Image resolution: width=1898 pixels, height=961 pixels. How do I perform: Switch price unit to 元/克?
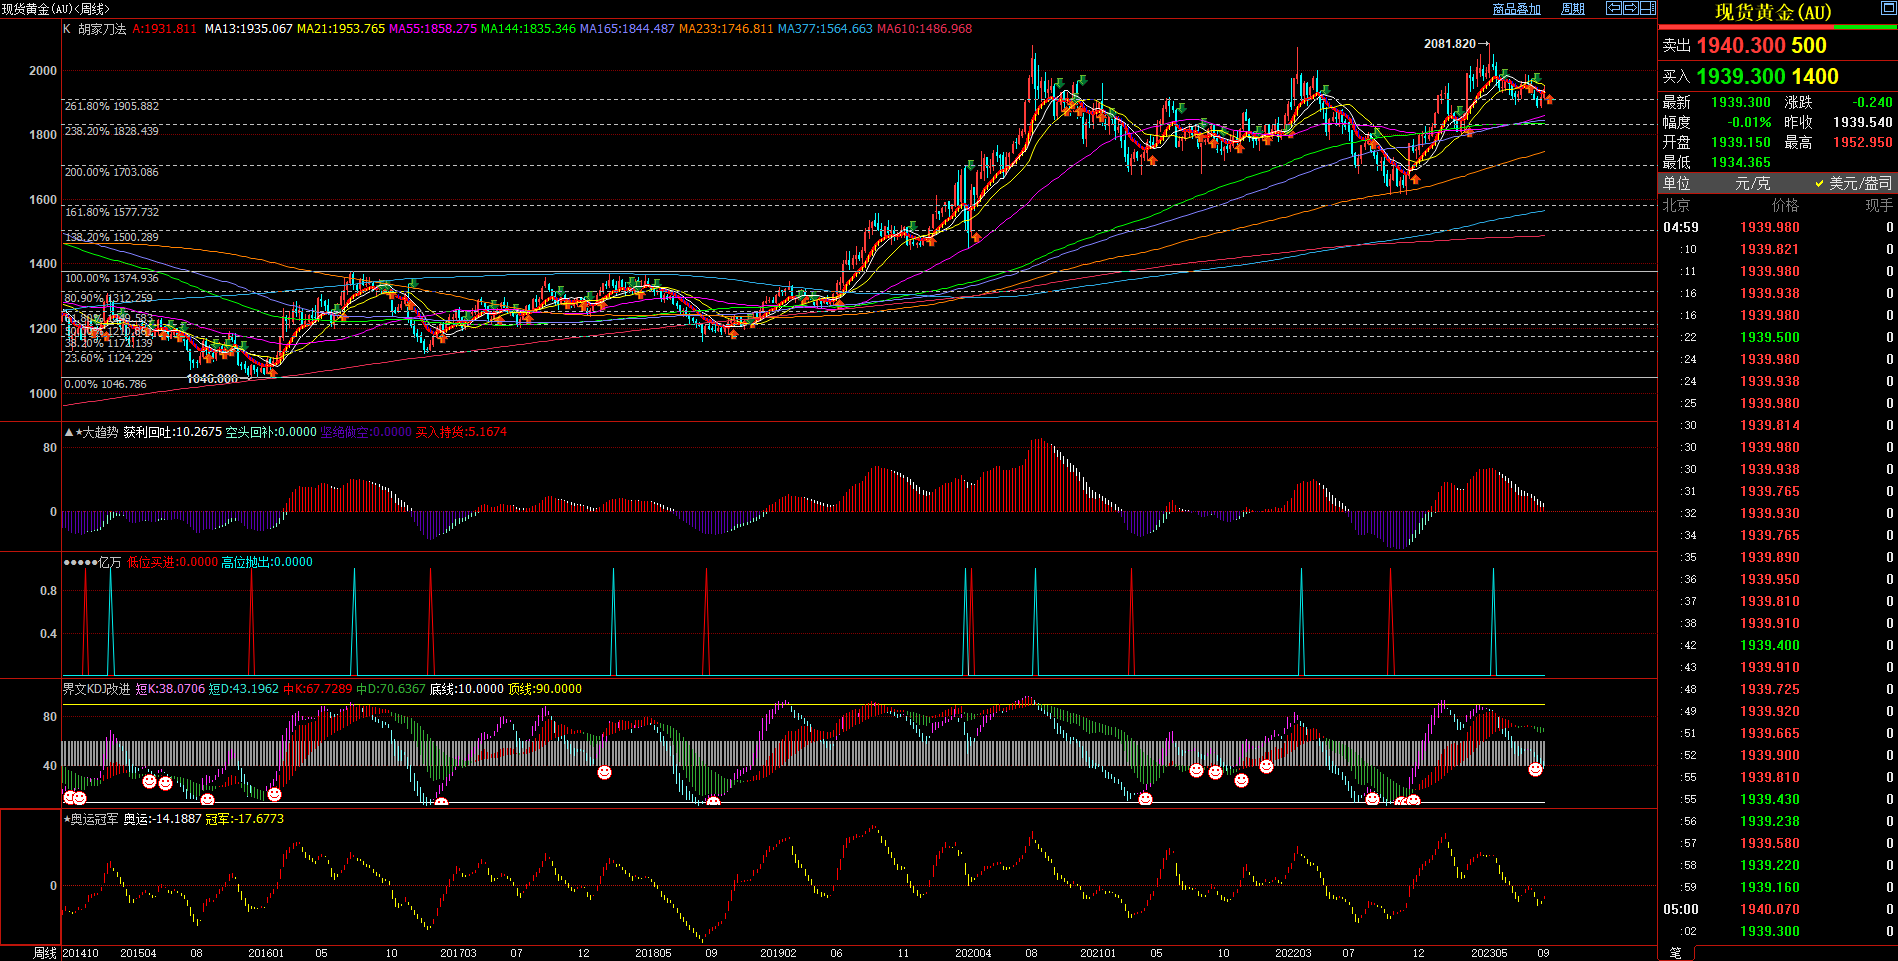(x=1752, y=183)
